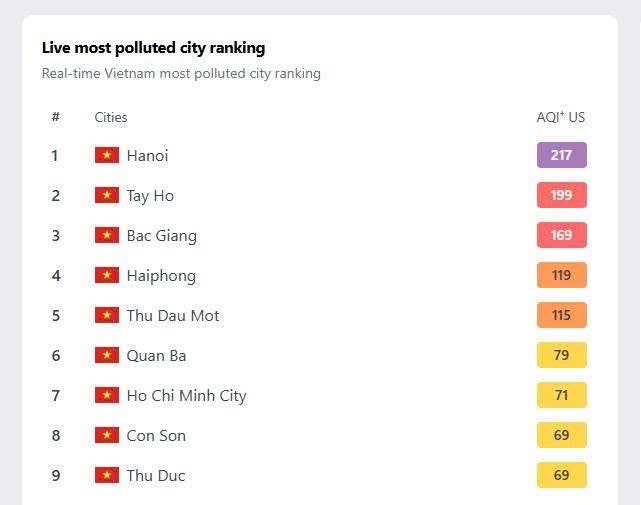Click the flag icon next to Quan Ba
Screen dimensions: 641x505
click(x=107, y=355)
